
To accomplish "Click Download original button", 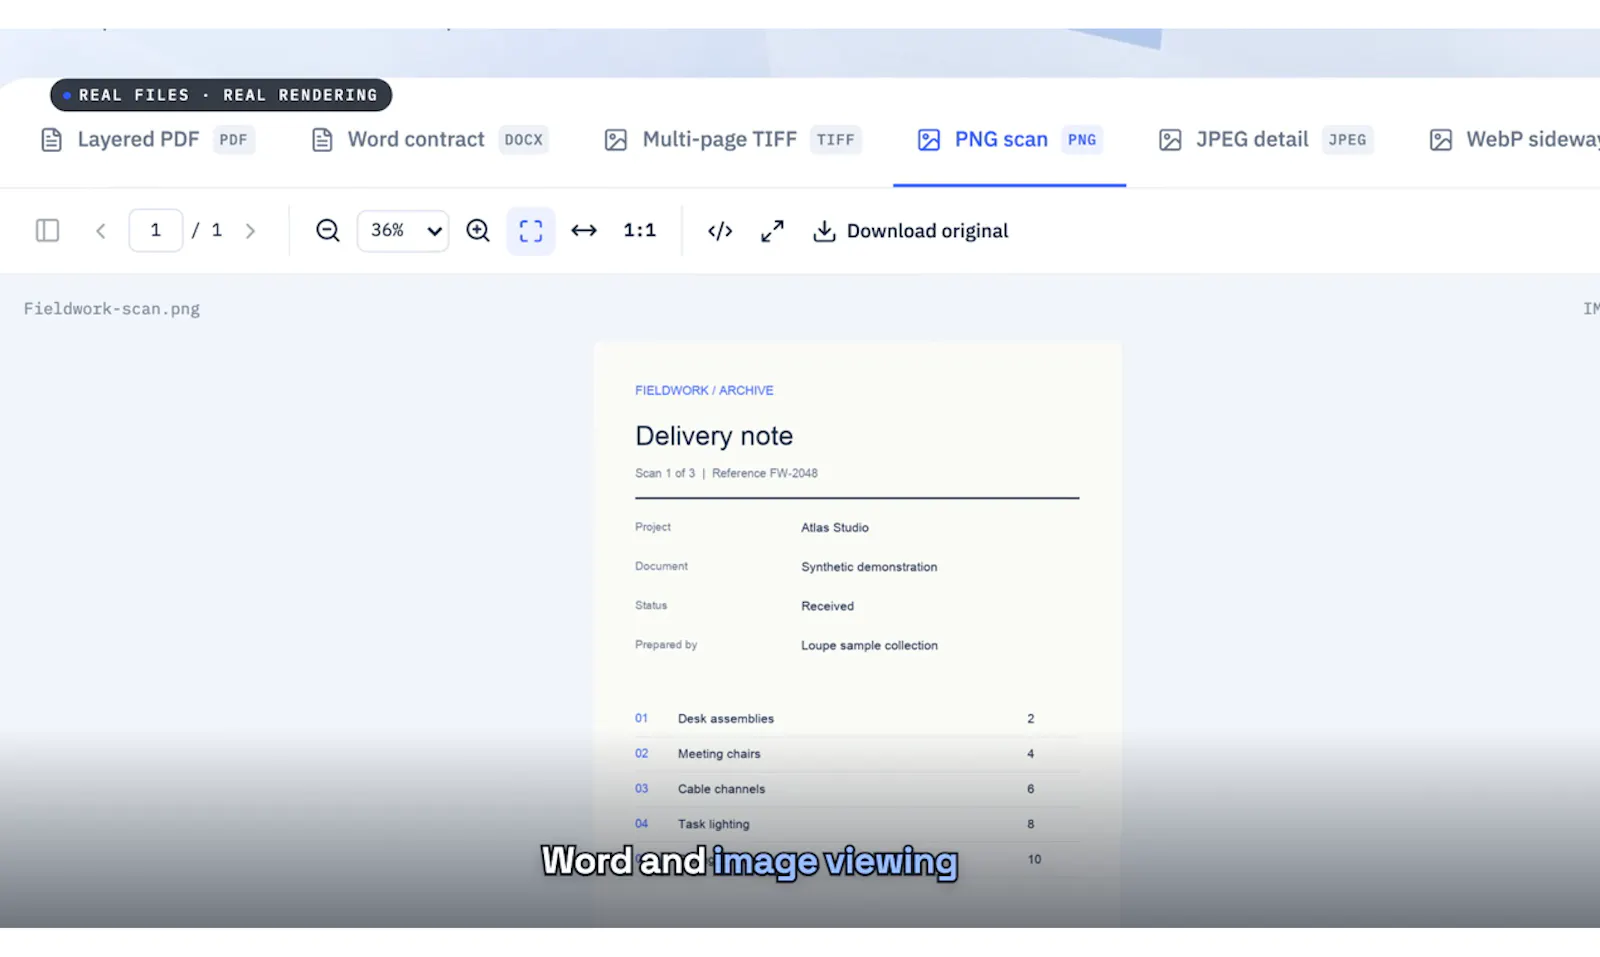I will [x=910, y=231].
